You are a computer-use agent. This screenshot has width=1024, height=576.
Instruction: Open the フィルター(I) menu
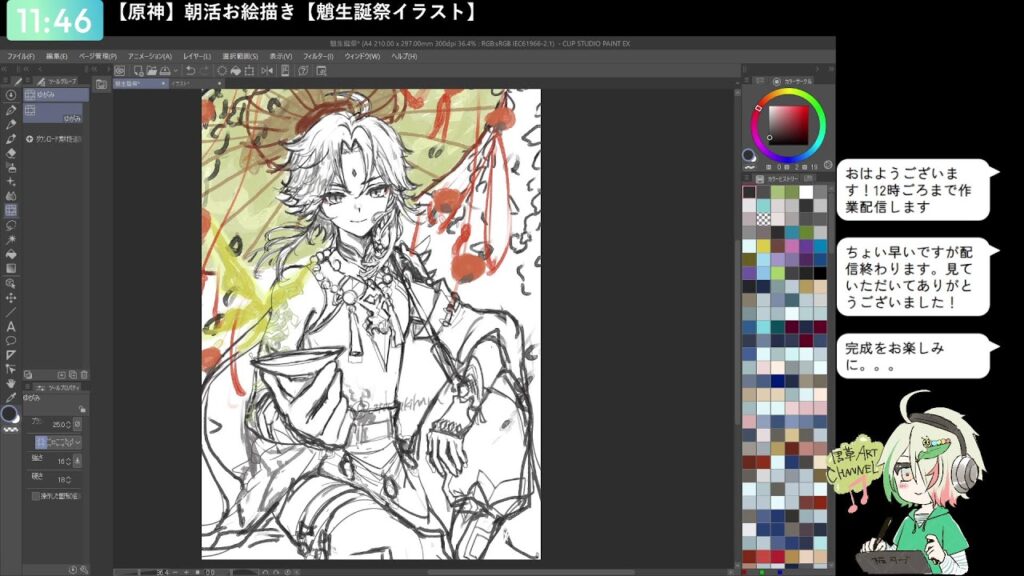(317, 56)
